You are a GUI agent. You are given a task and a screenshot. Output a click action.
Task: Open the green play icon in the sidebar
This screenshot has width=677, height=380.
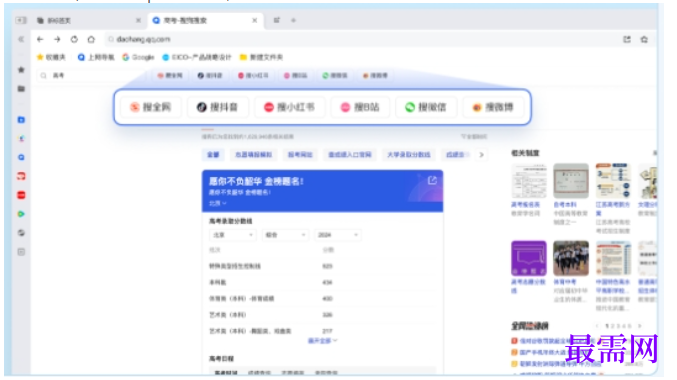tap(21, 214)
